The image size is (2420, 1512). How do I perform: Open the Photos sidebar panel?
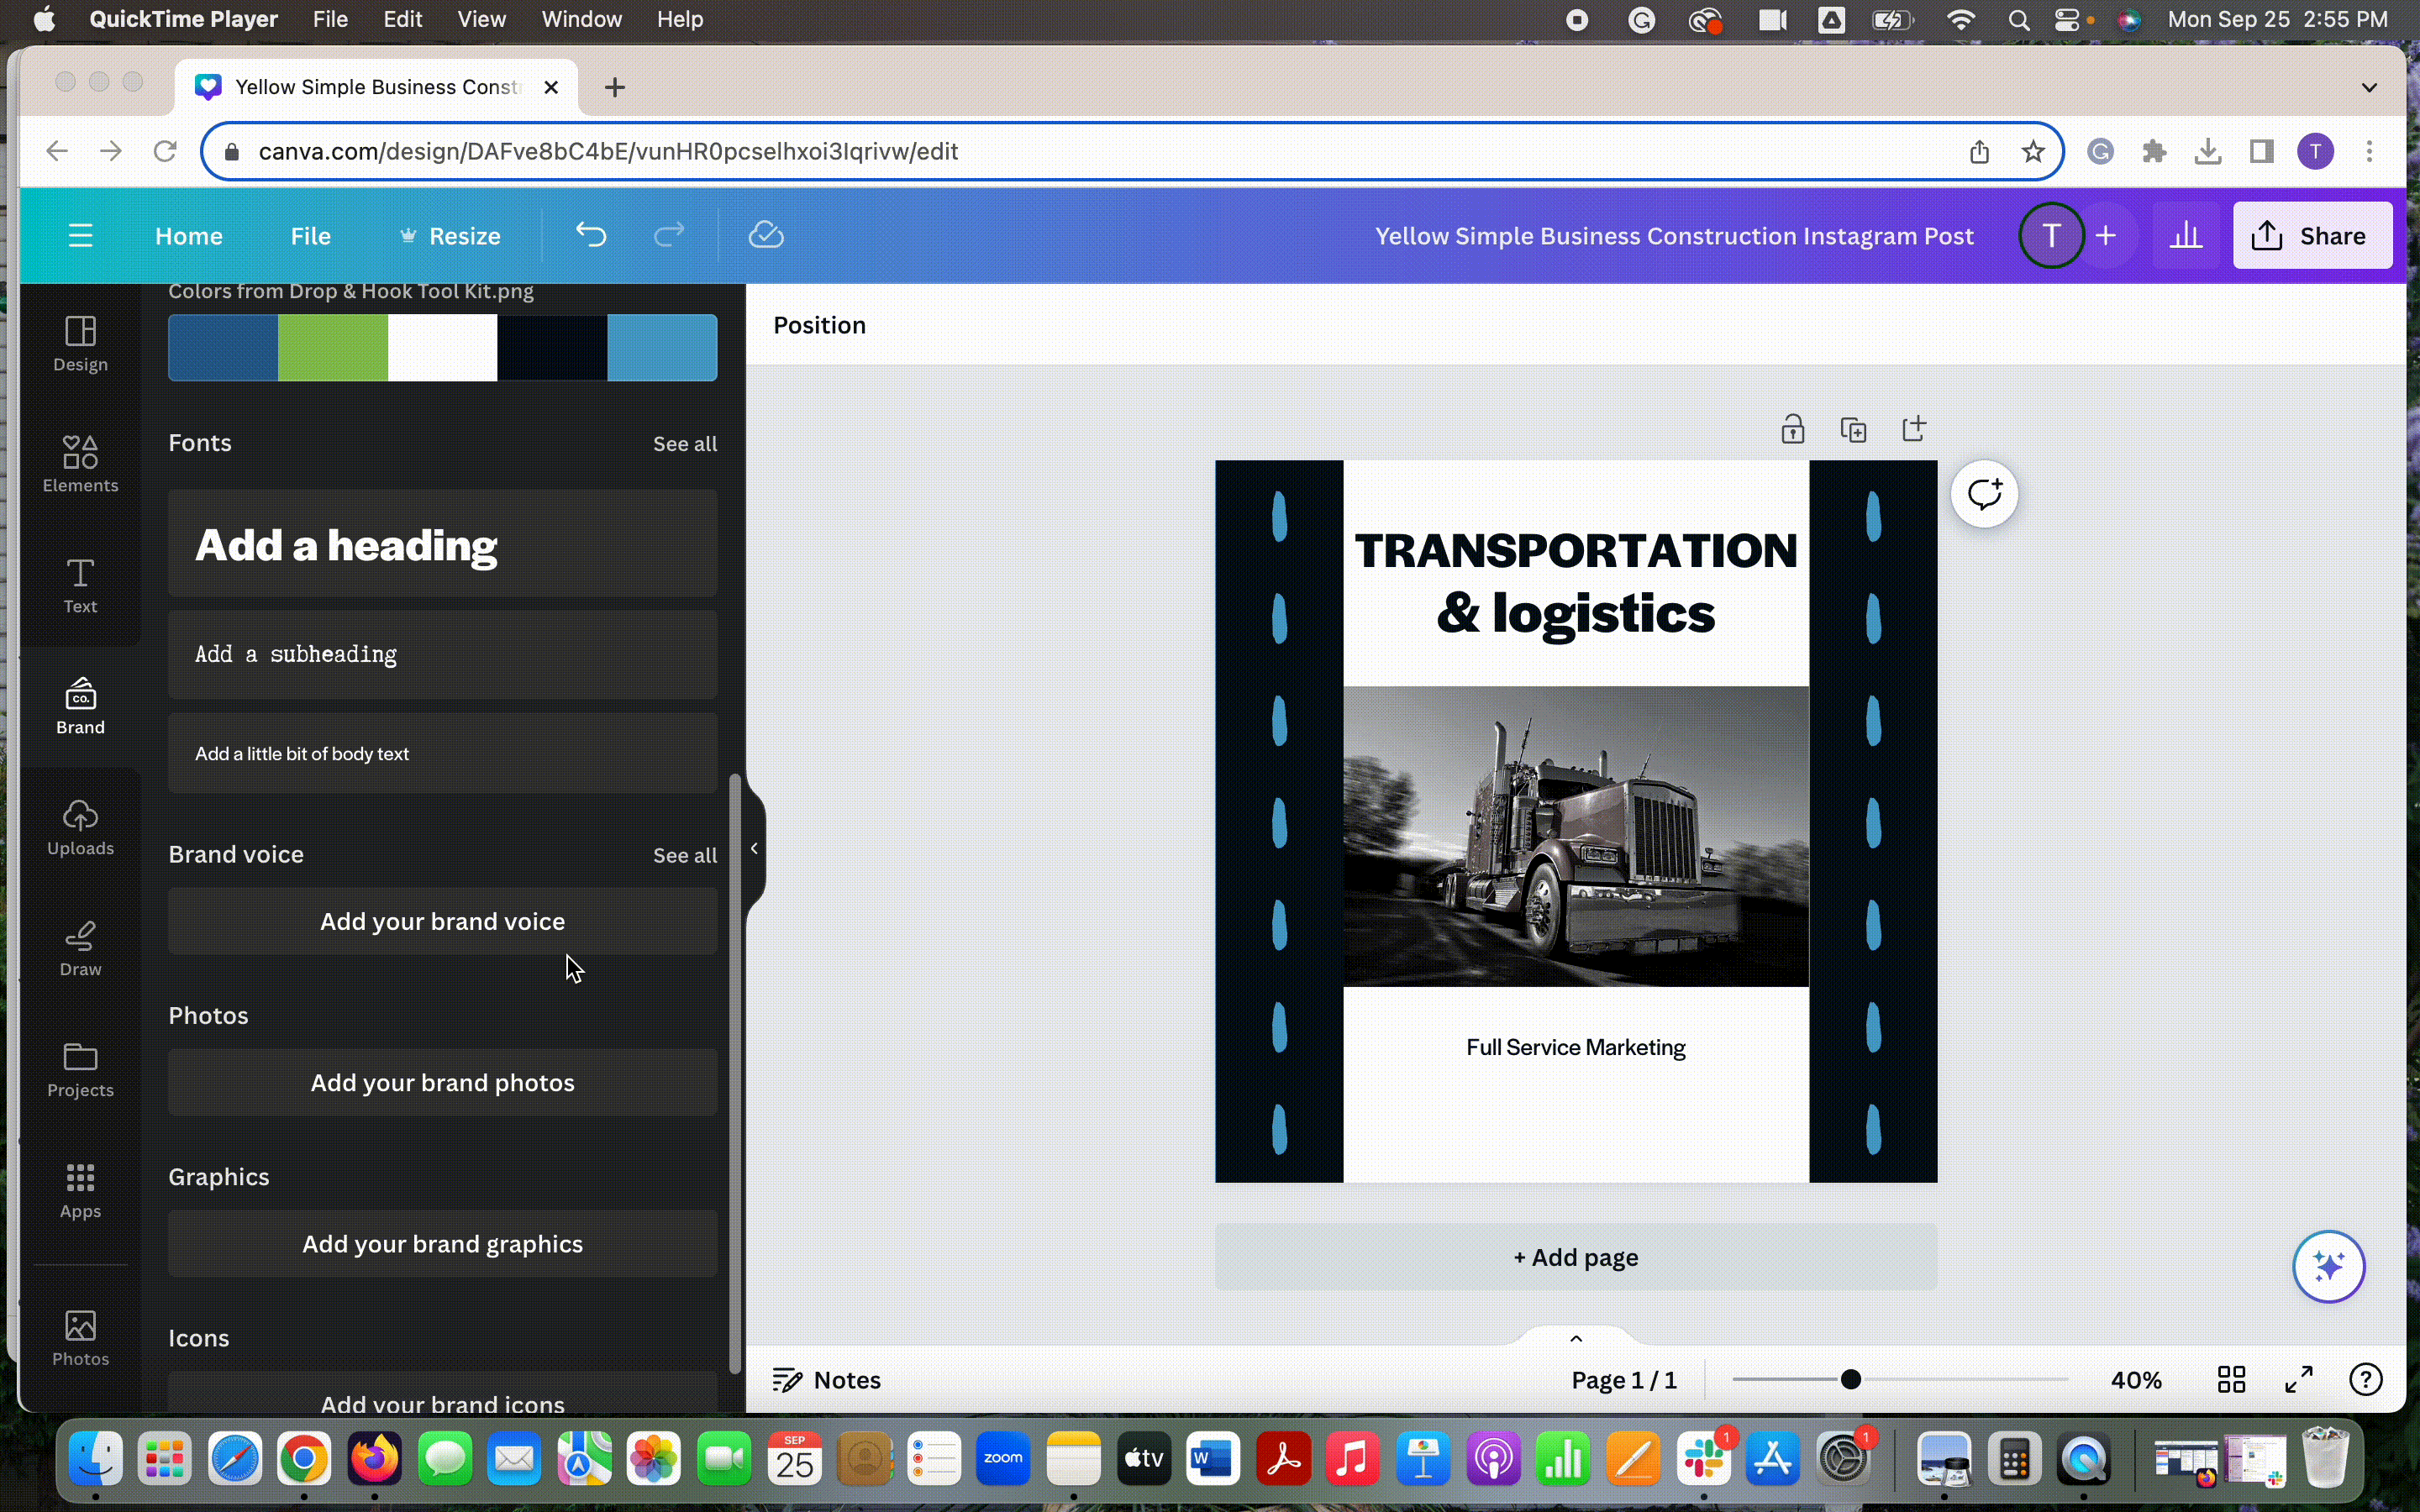click(x=80, y=1338)
